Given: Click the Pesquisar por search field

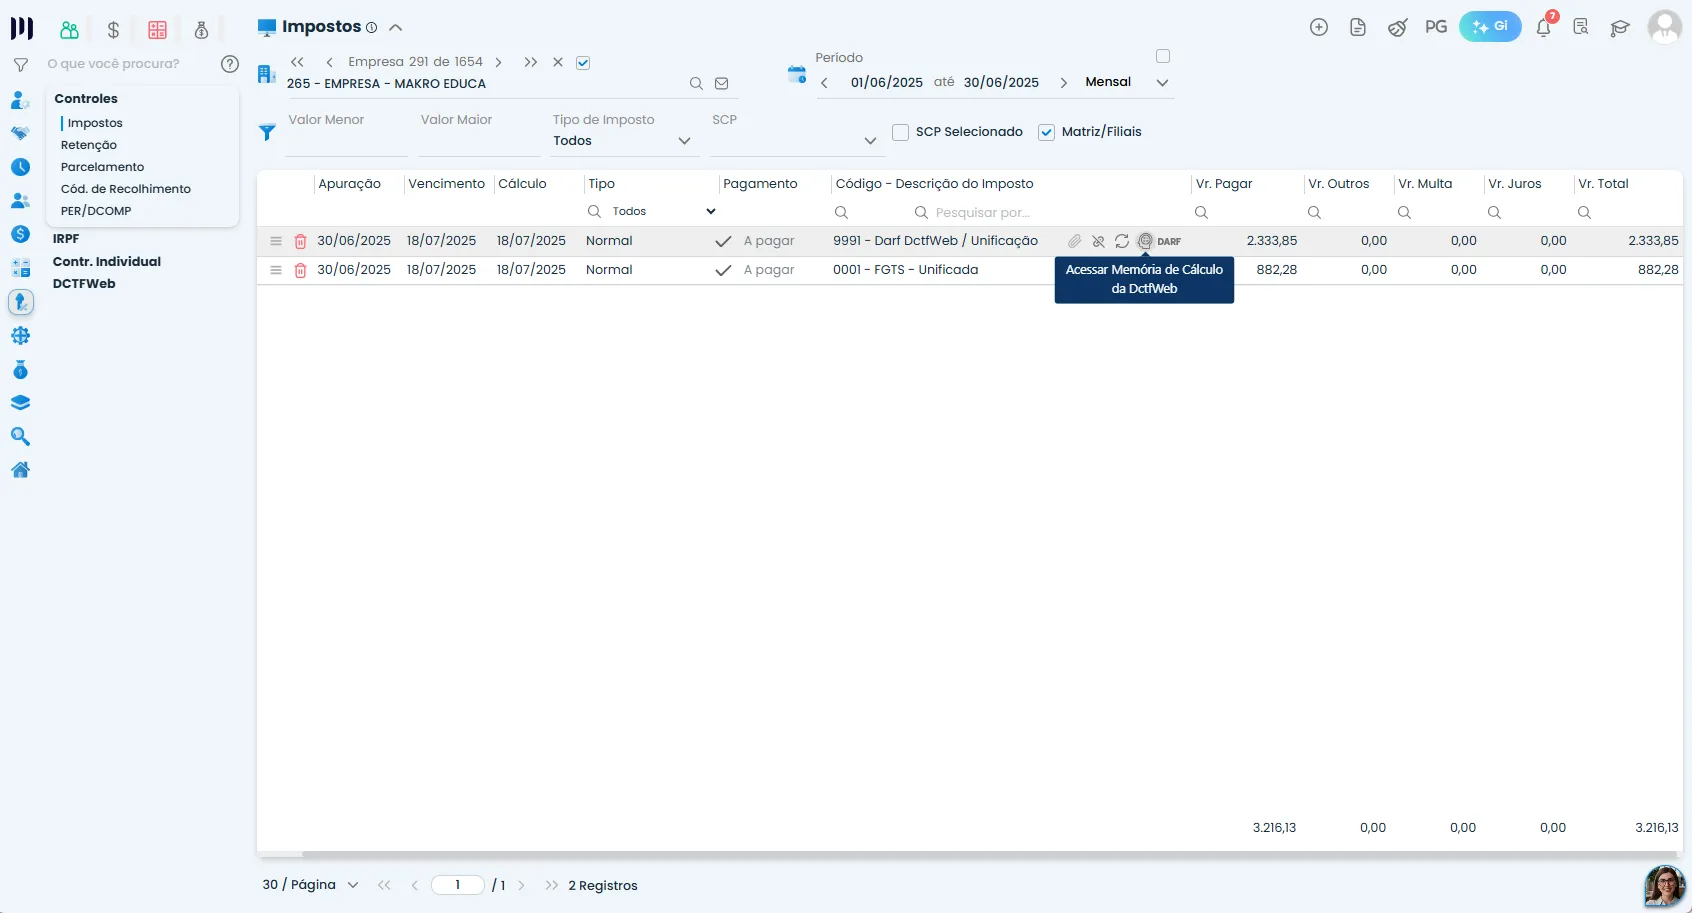Looking at the screenshot, I should (x=1050, y=213).
